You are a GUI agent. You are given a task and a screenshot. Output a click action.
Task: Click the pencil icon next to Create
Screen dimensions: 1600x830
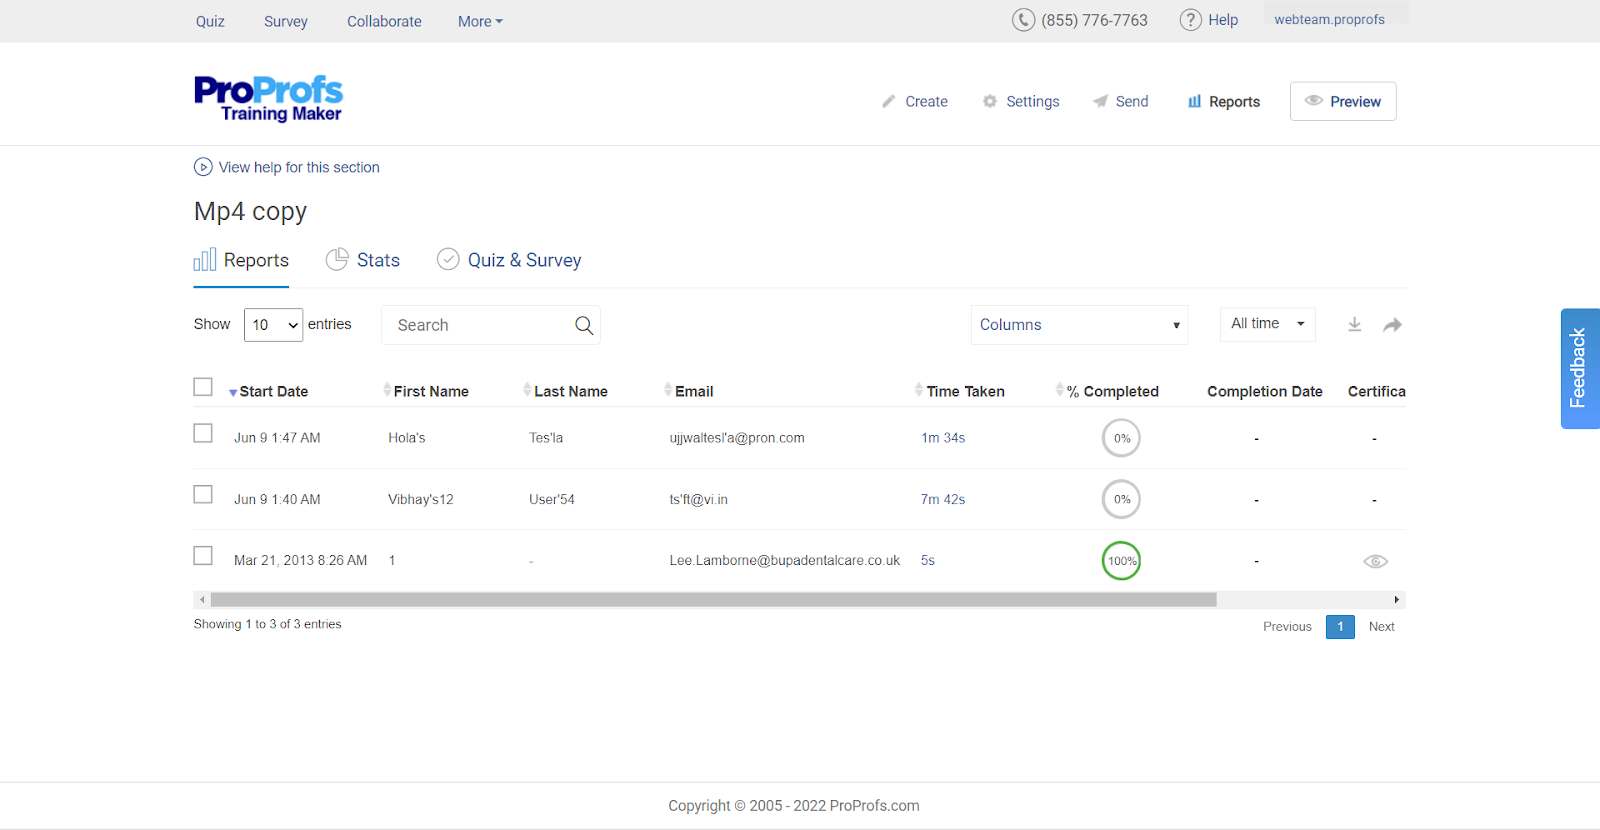tap(888, 101)
